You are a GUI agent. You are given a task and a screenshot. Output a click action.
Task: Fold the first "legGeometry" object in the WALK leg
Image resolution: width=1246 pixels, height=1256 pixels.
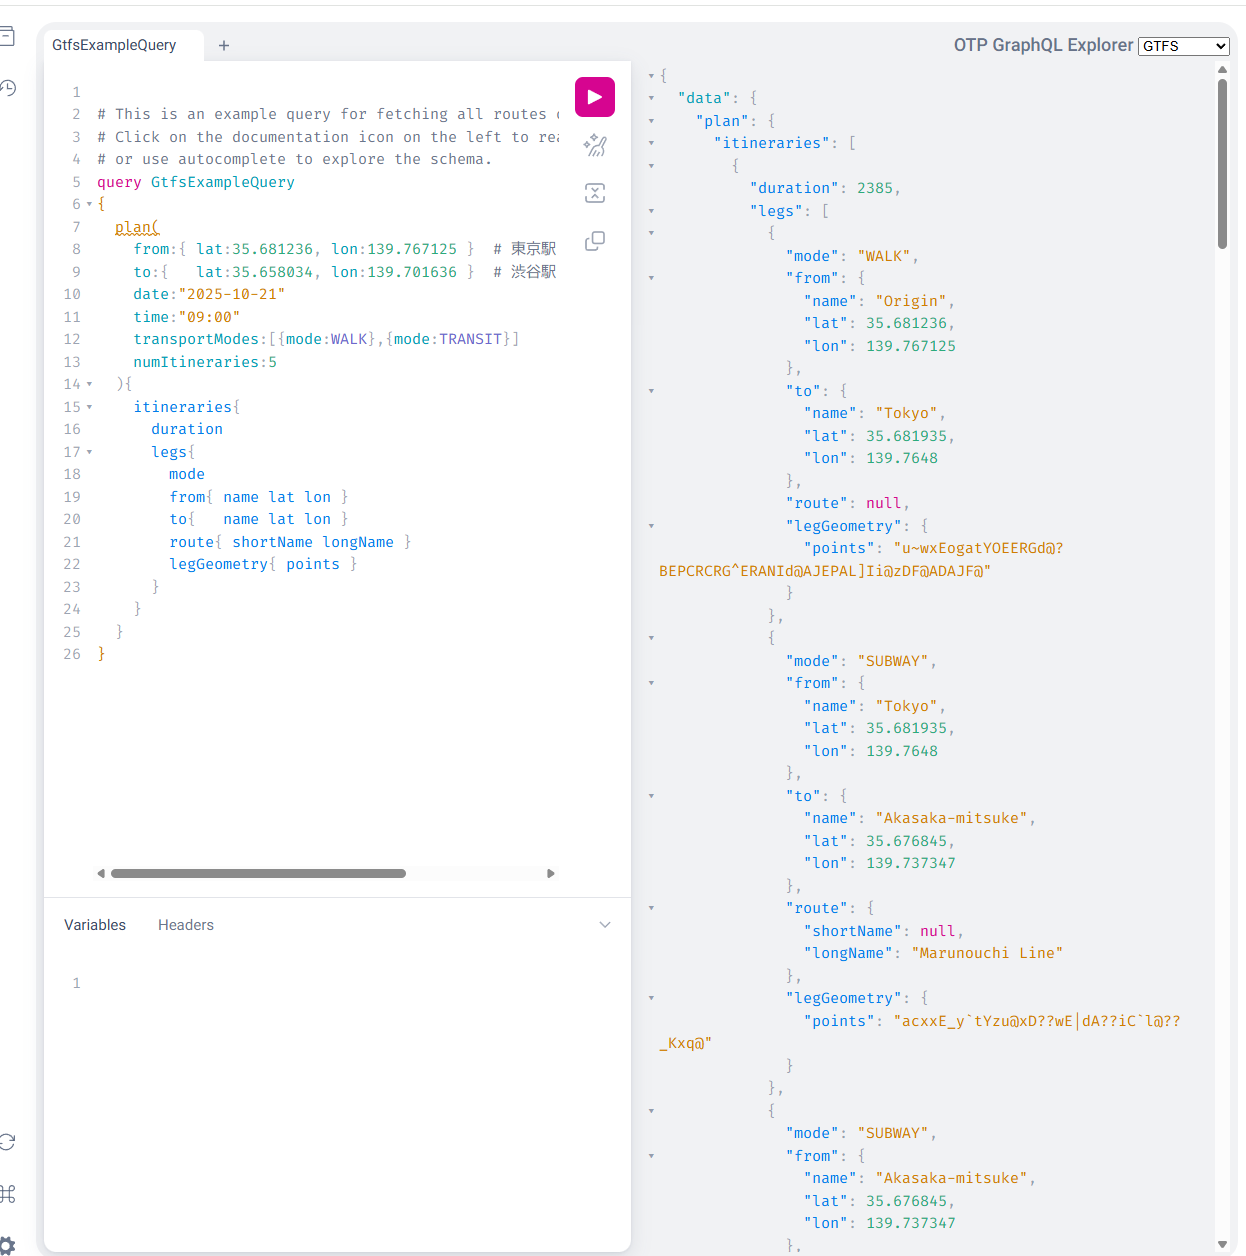(651, 526)
